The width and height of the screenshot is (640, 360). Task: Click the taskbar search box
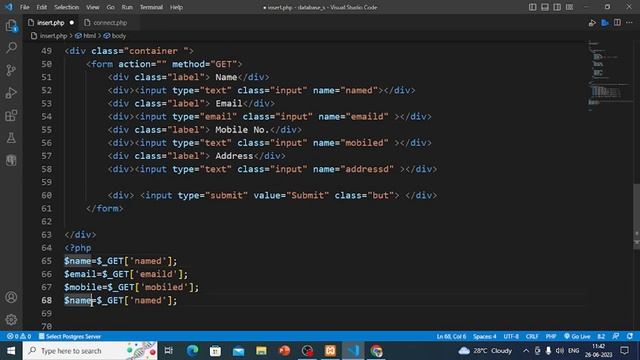click(x=90, y=351)
